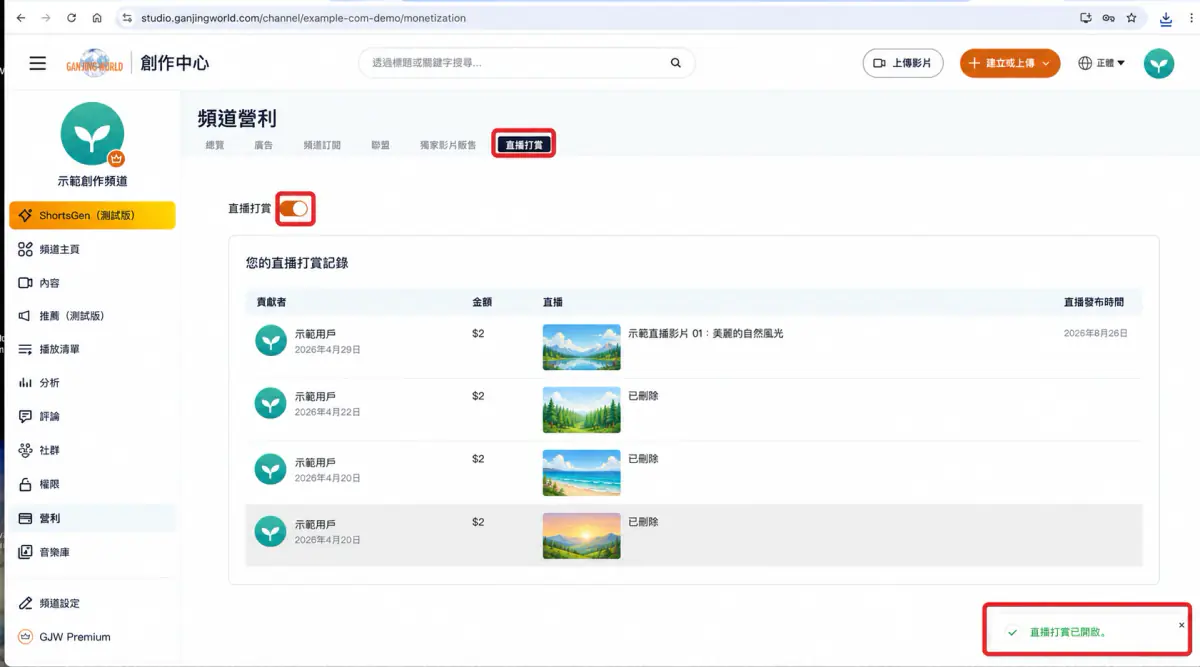The width and height of the screenshot is (1200, 667).
Task: Open ShortsGen (測試版) in sidebar
Action: (x=92, y=215)
